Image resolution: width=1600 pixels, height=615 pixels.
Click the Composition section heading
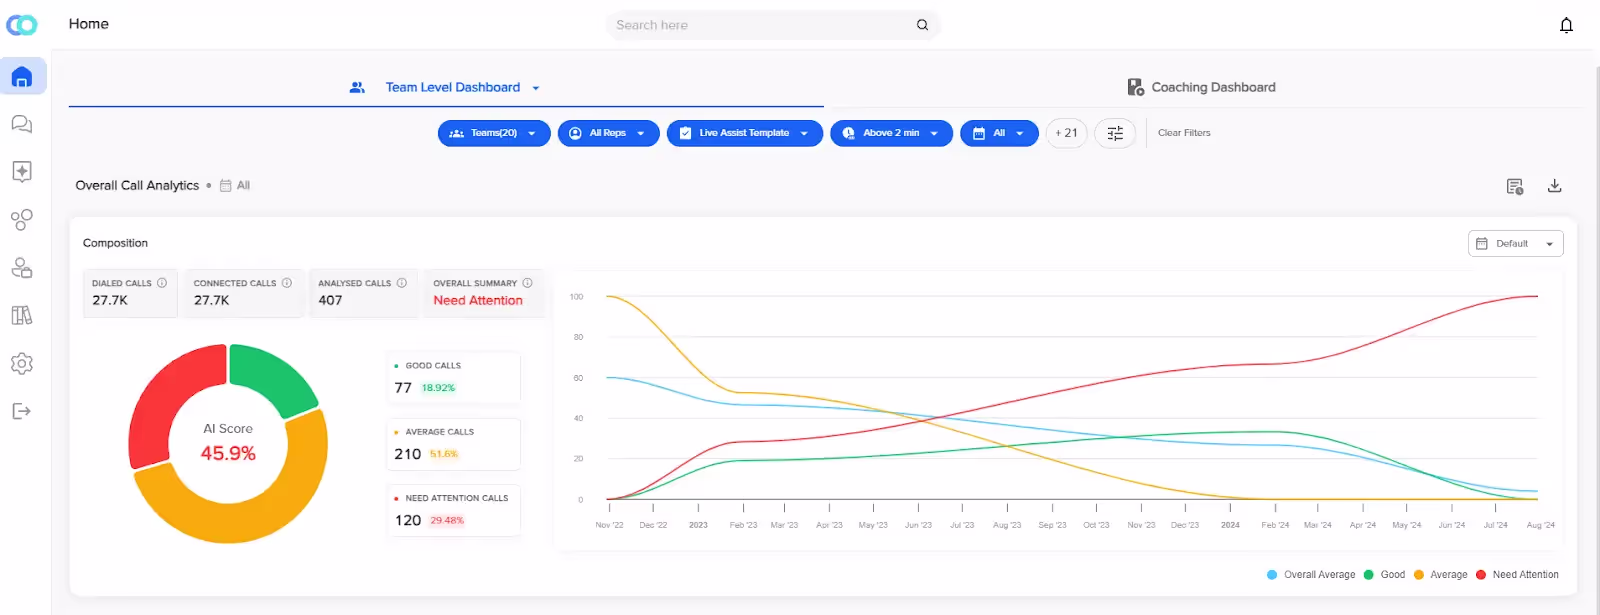pyautogui.click(x=115, y=244)
